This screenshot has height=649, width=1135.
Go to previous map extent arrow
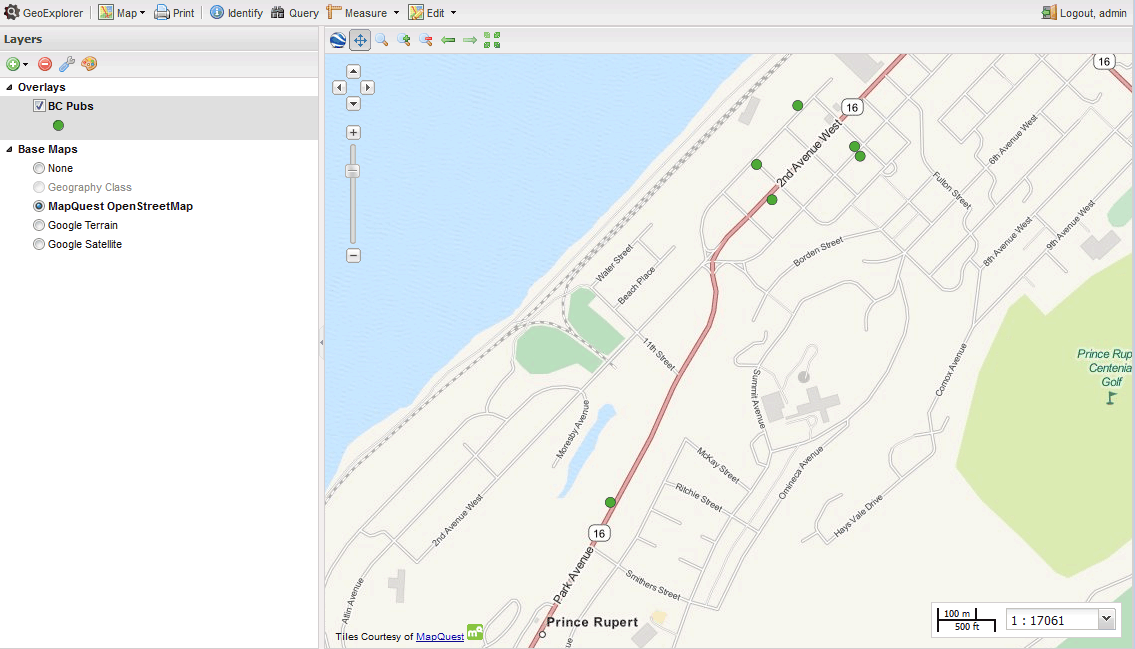[448, 40]
